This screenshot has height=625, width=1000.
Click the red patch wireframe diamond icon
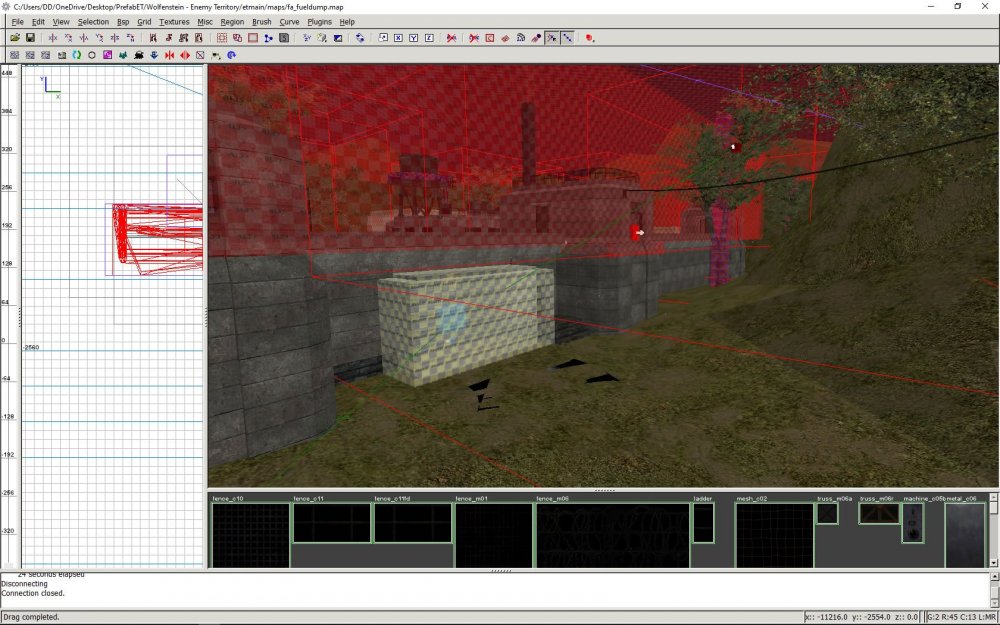(505, 38)
